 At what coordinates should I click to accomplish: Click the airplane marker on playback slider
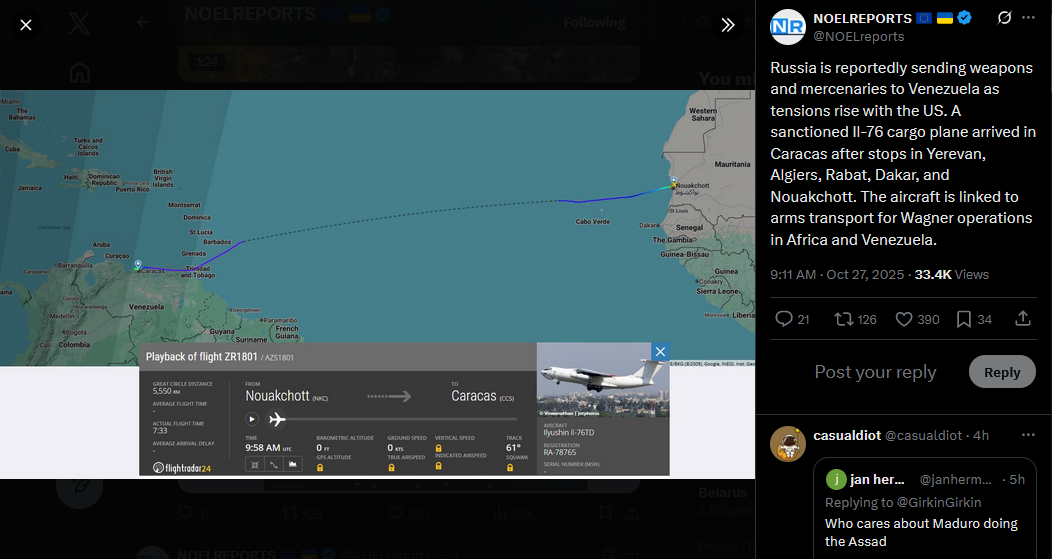pyautogui.click(x=277, y=419)
